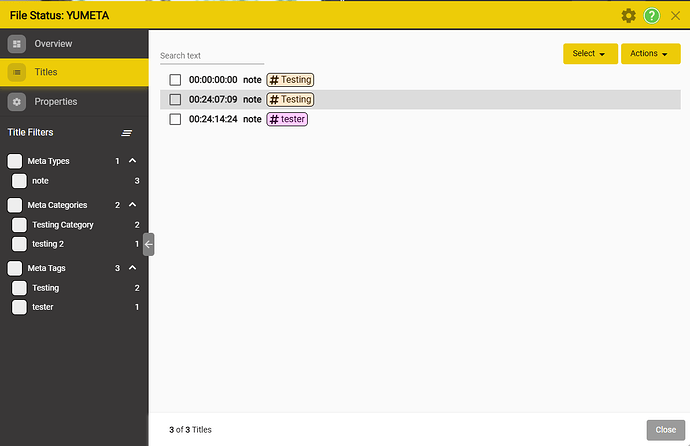
Task: Collapse the Meta Types section
Action: pyautogui.click(x=133, y=161)
